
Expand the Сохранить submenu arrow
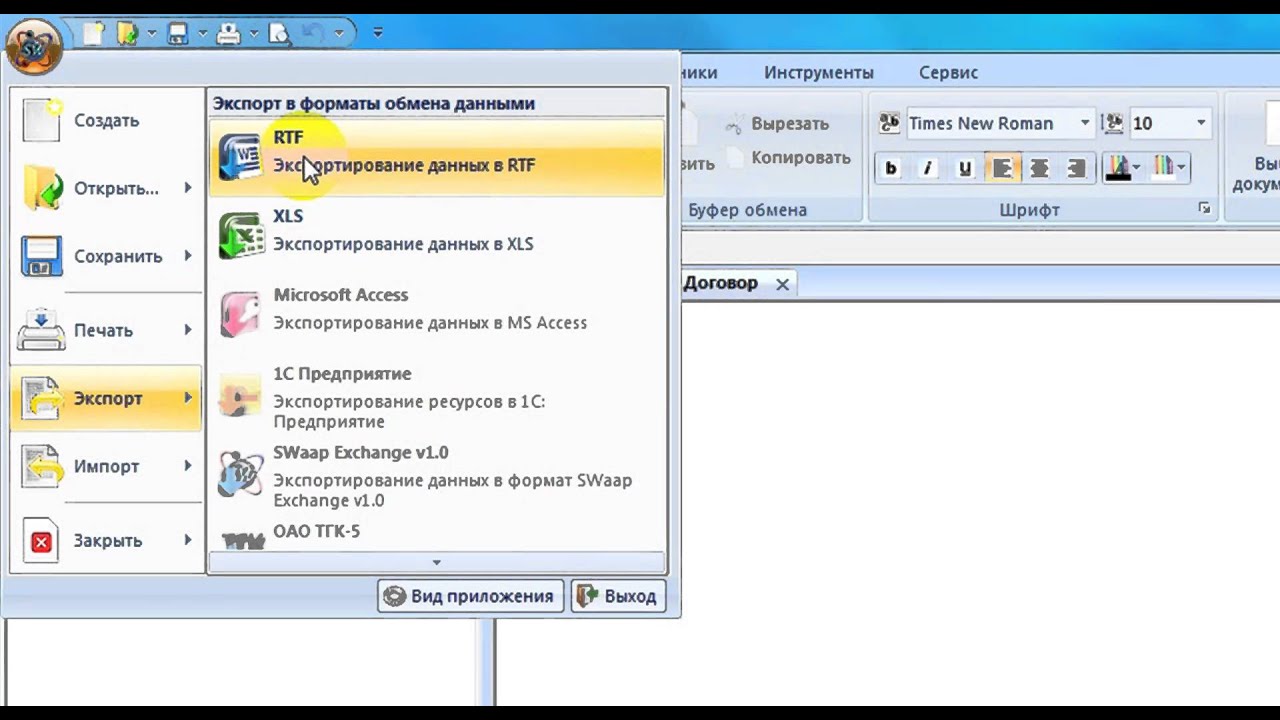pyautogui.click(x=188, y=256)
